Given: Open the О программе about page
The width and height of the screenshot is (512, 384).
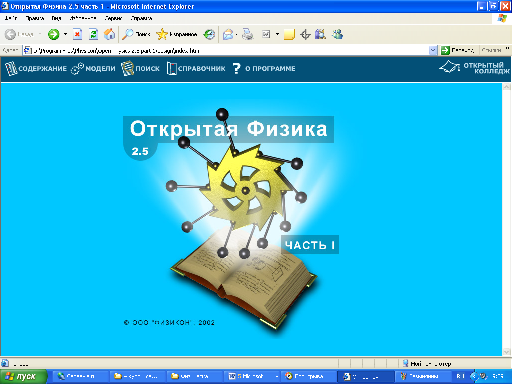Looking at the screenshot, I should point(264,68).
